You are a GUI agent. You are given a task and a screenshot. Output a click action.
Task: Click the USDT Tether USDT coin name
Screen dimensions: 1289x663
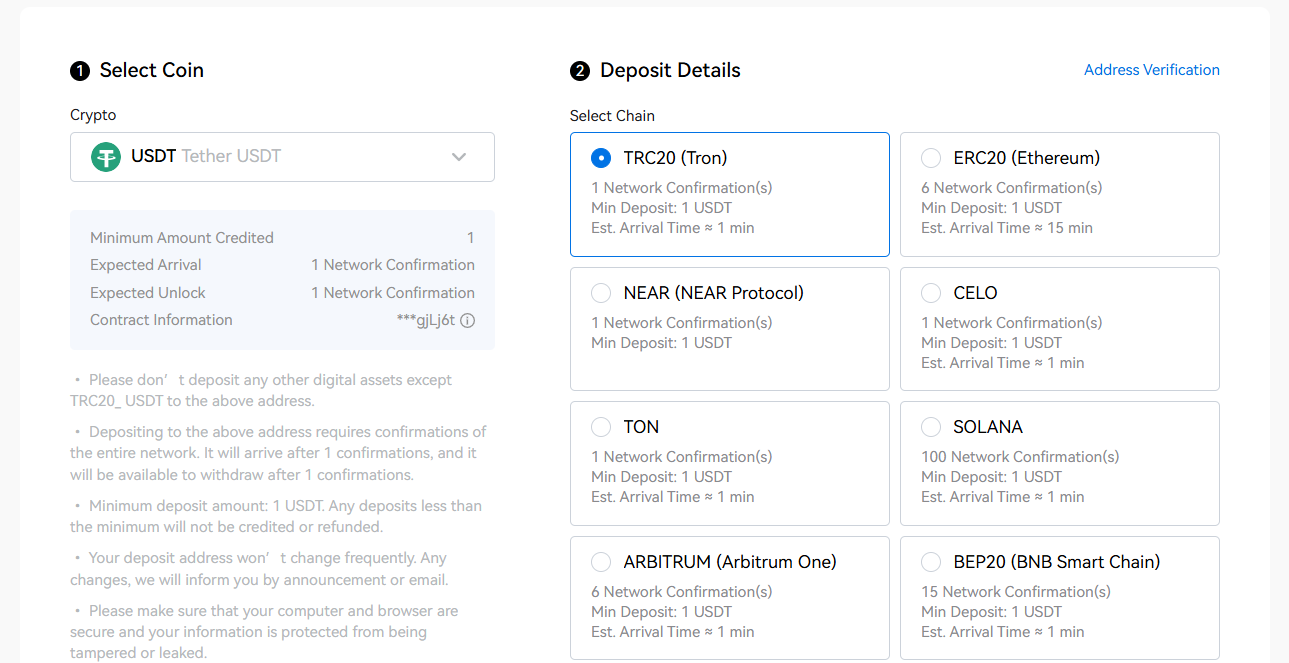click(x=206, y=156)
